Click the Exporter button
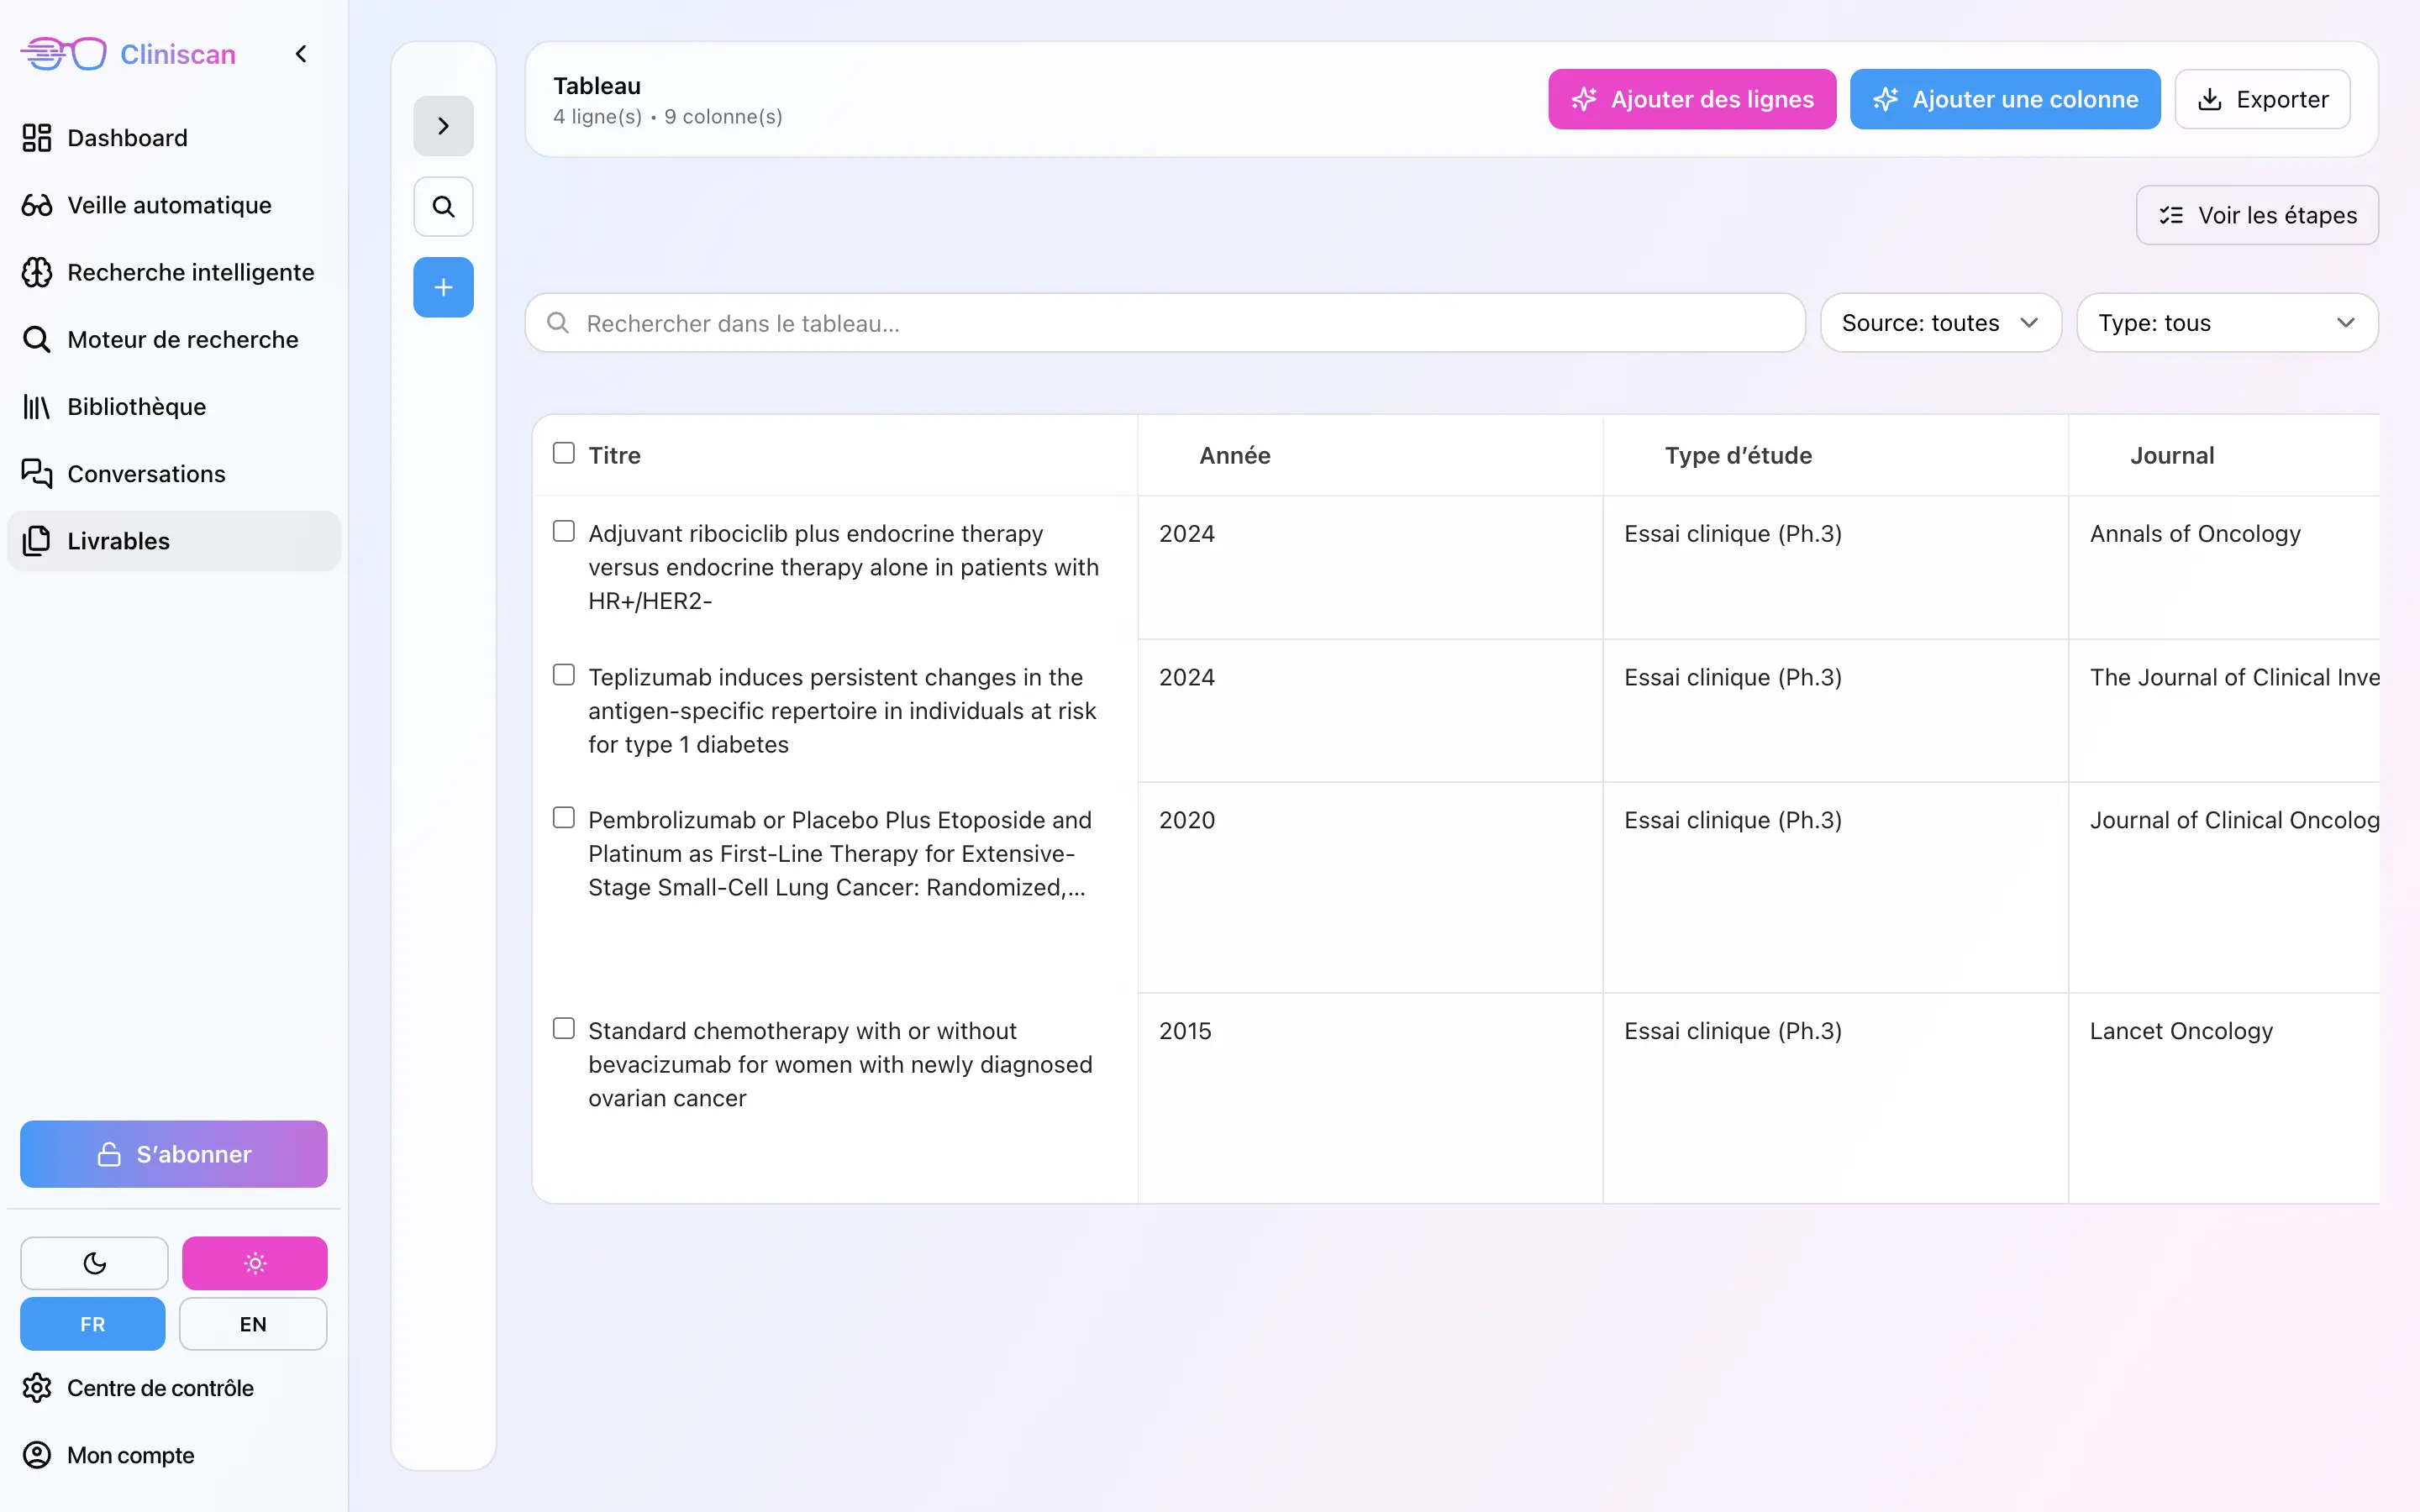 coord(2261,99)
